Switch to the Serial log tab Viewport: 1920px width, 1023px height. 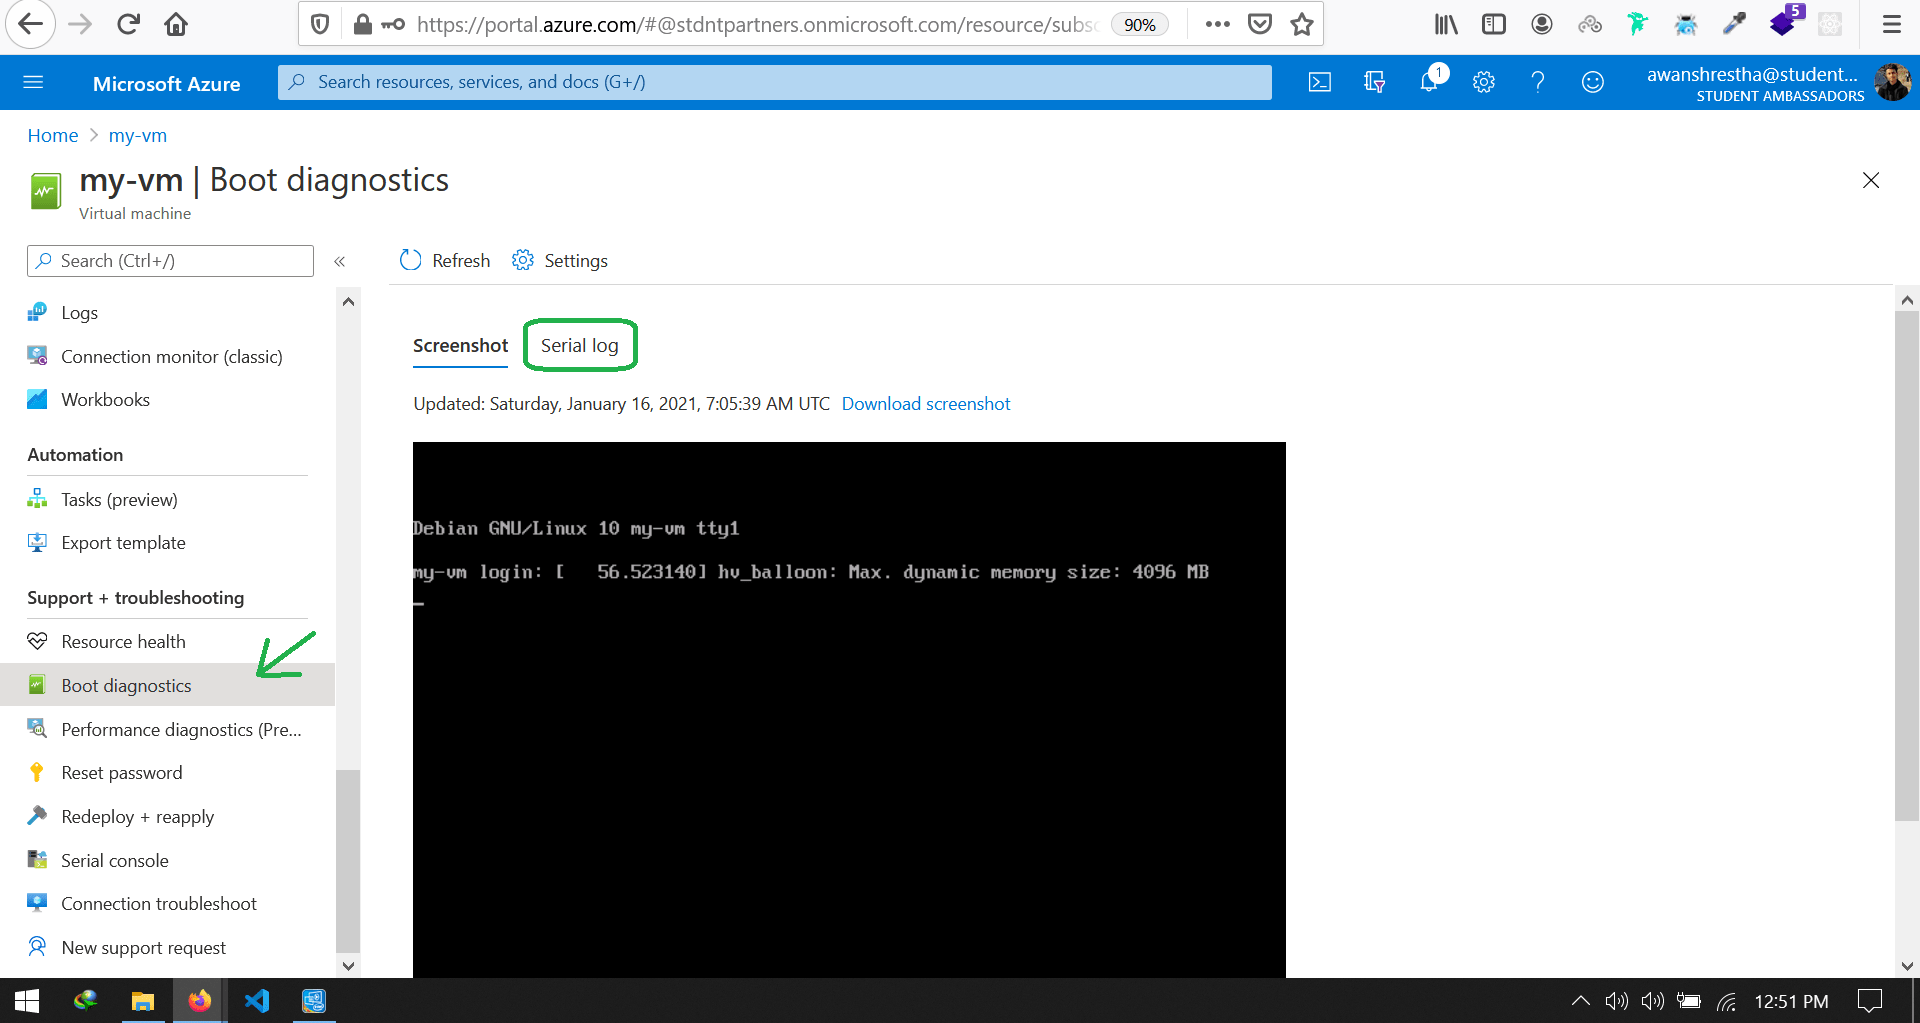tap(580, 345)
